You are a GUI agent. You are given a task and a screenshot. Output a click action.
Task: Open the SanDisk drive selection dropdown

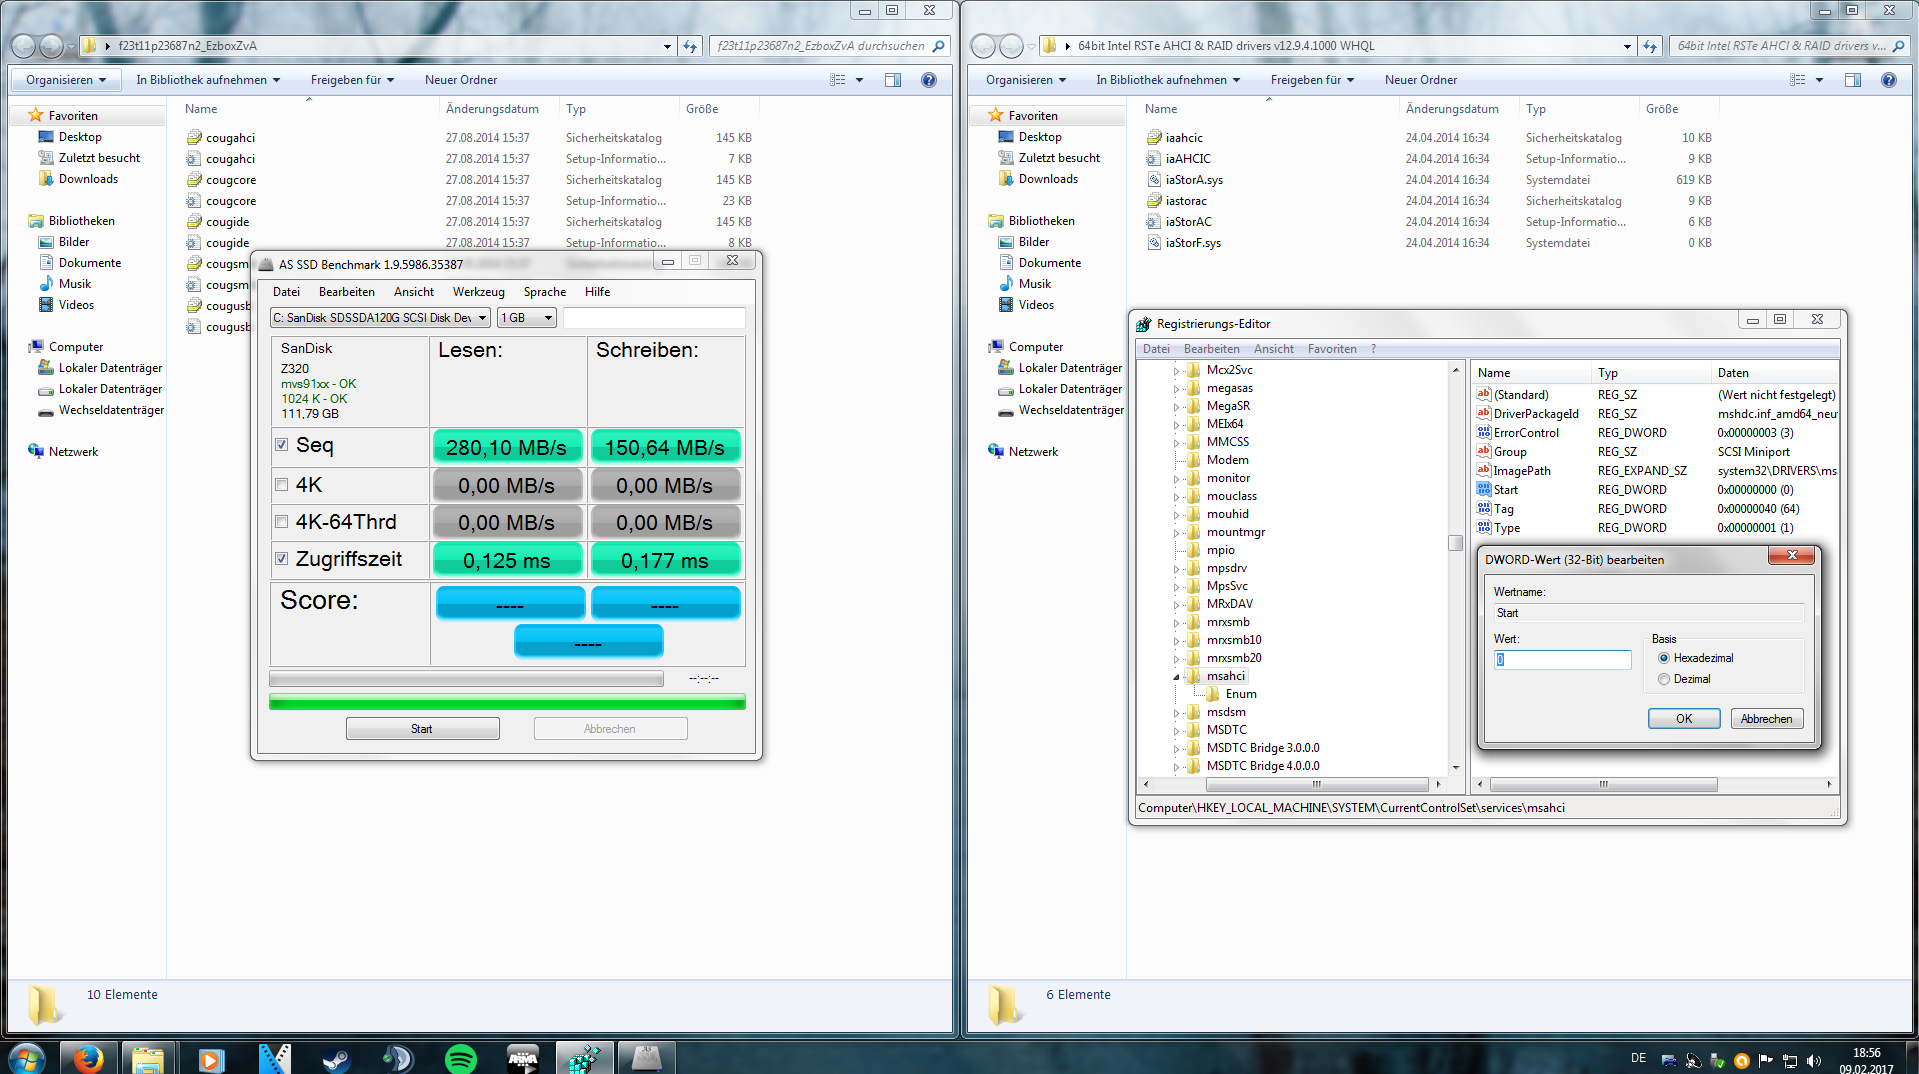click(x=380, y=318)
